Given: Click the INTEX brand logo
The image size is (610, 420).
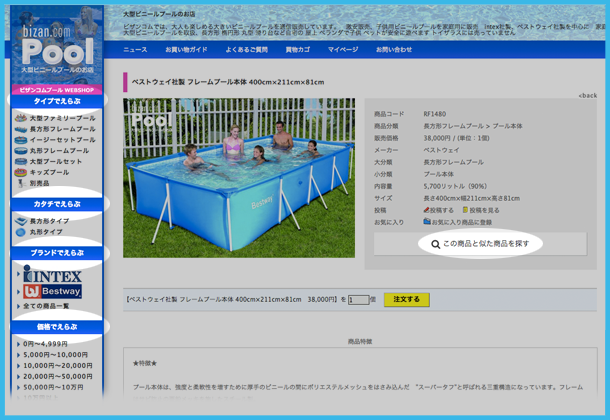Looking at the screenshot, I should [52, 274].
